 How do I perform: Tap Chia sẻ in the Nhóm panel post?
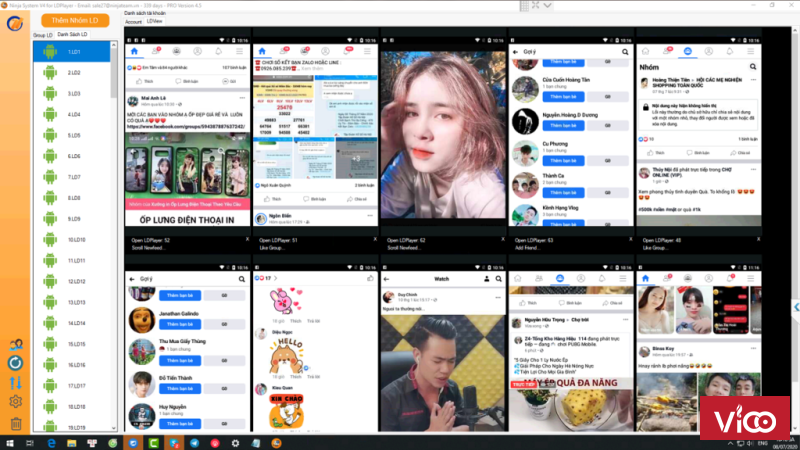tap(740, 153)
